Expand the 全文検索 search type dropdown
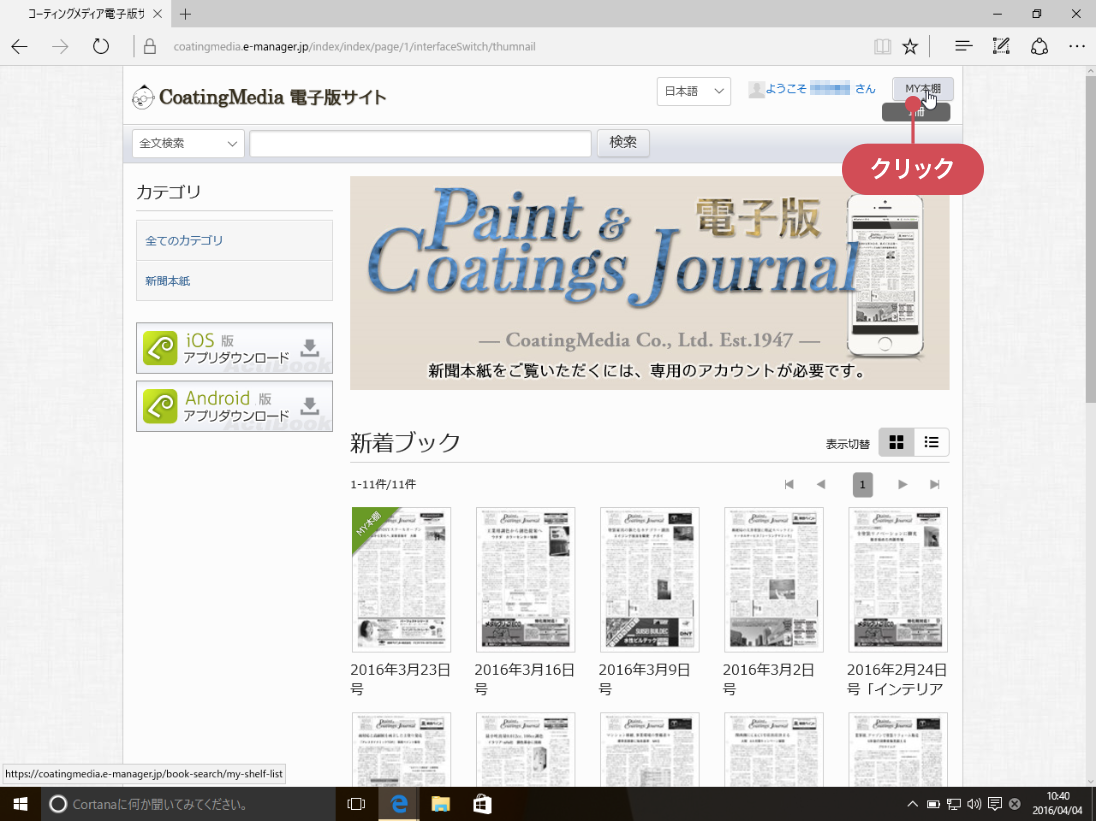 pyautogui.click(x=188, y=144)
